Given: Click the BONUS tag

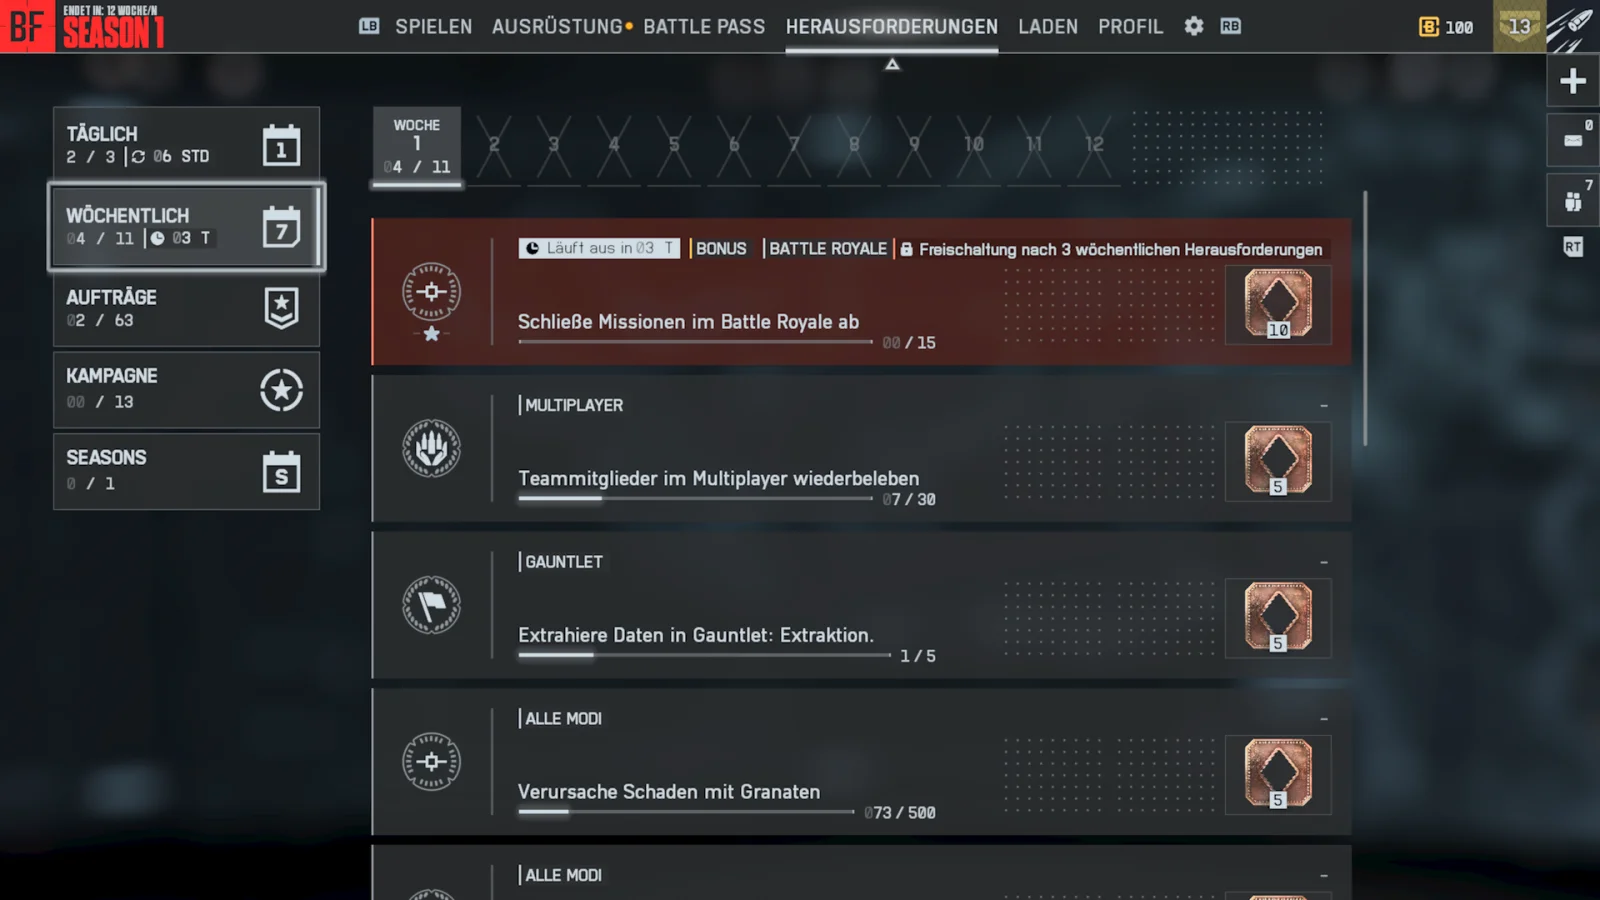Looking at the screenshot, I should point(721,248).
